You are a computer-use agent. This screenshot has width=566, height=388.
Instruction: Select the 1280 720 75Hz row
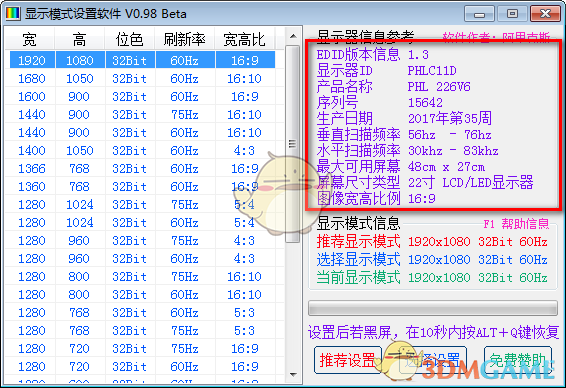click(142, 349)
